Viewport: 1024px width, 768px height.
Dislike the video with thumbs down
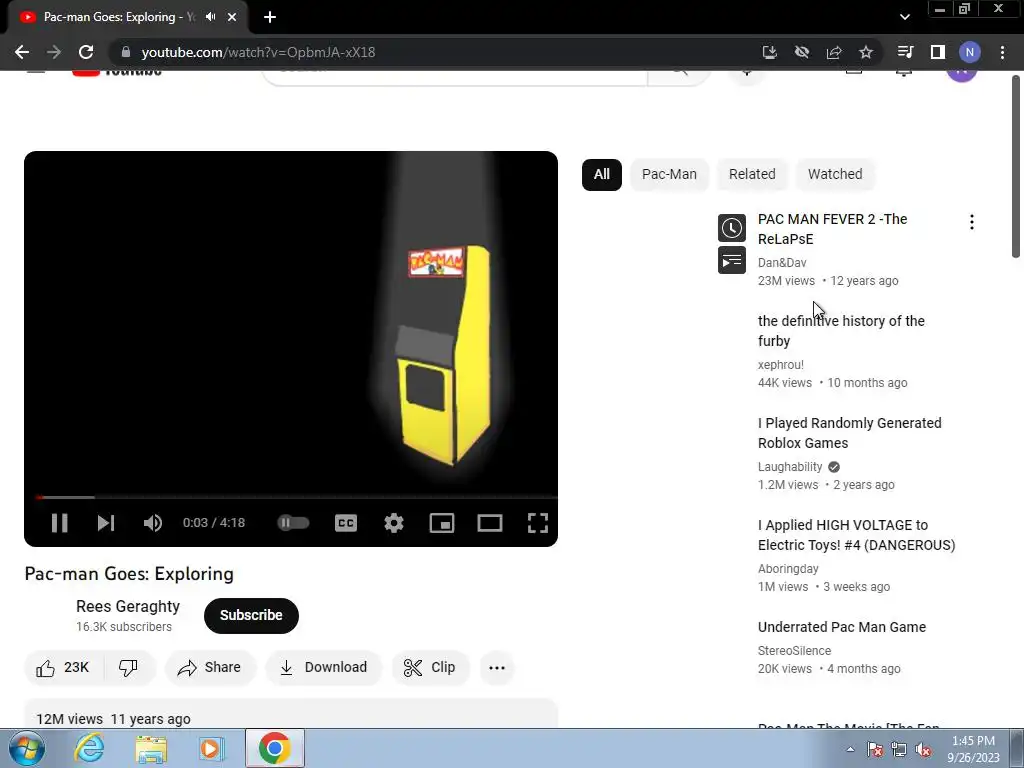pos(129,667)
